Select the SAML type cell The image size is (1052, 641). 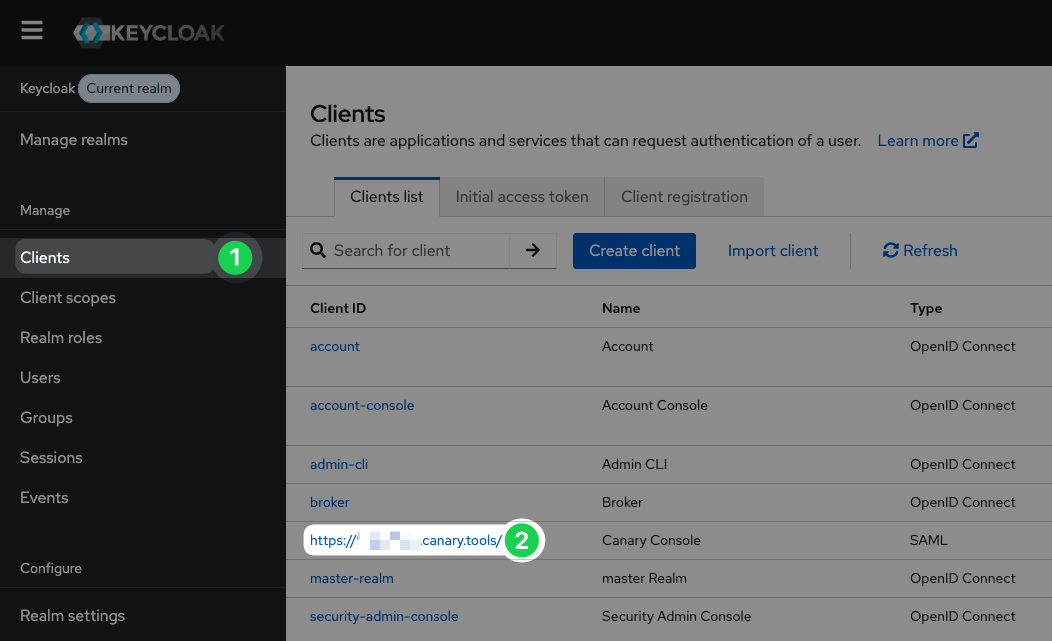tap(929, 540)
